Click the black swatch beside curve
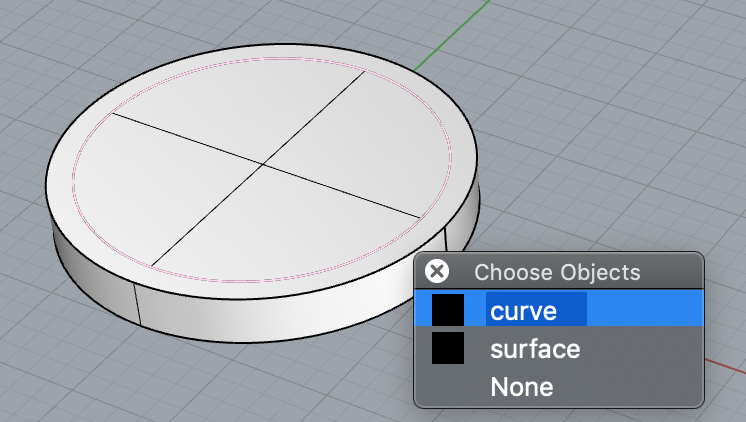 [448, 310]
